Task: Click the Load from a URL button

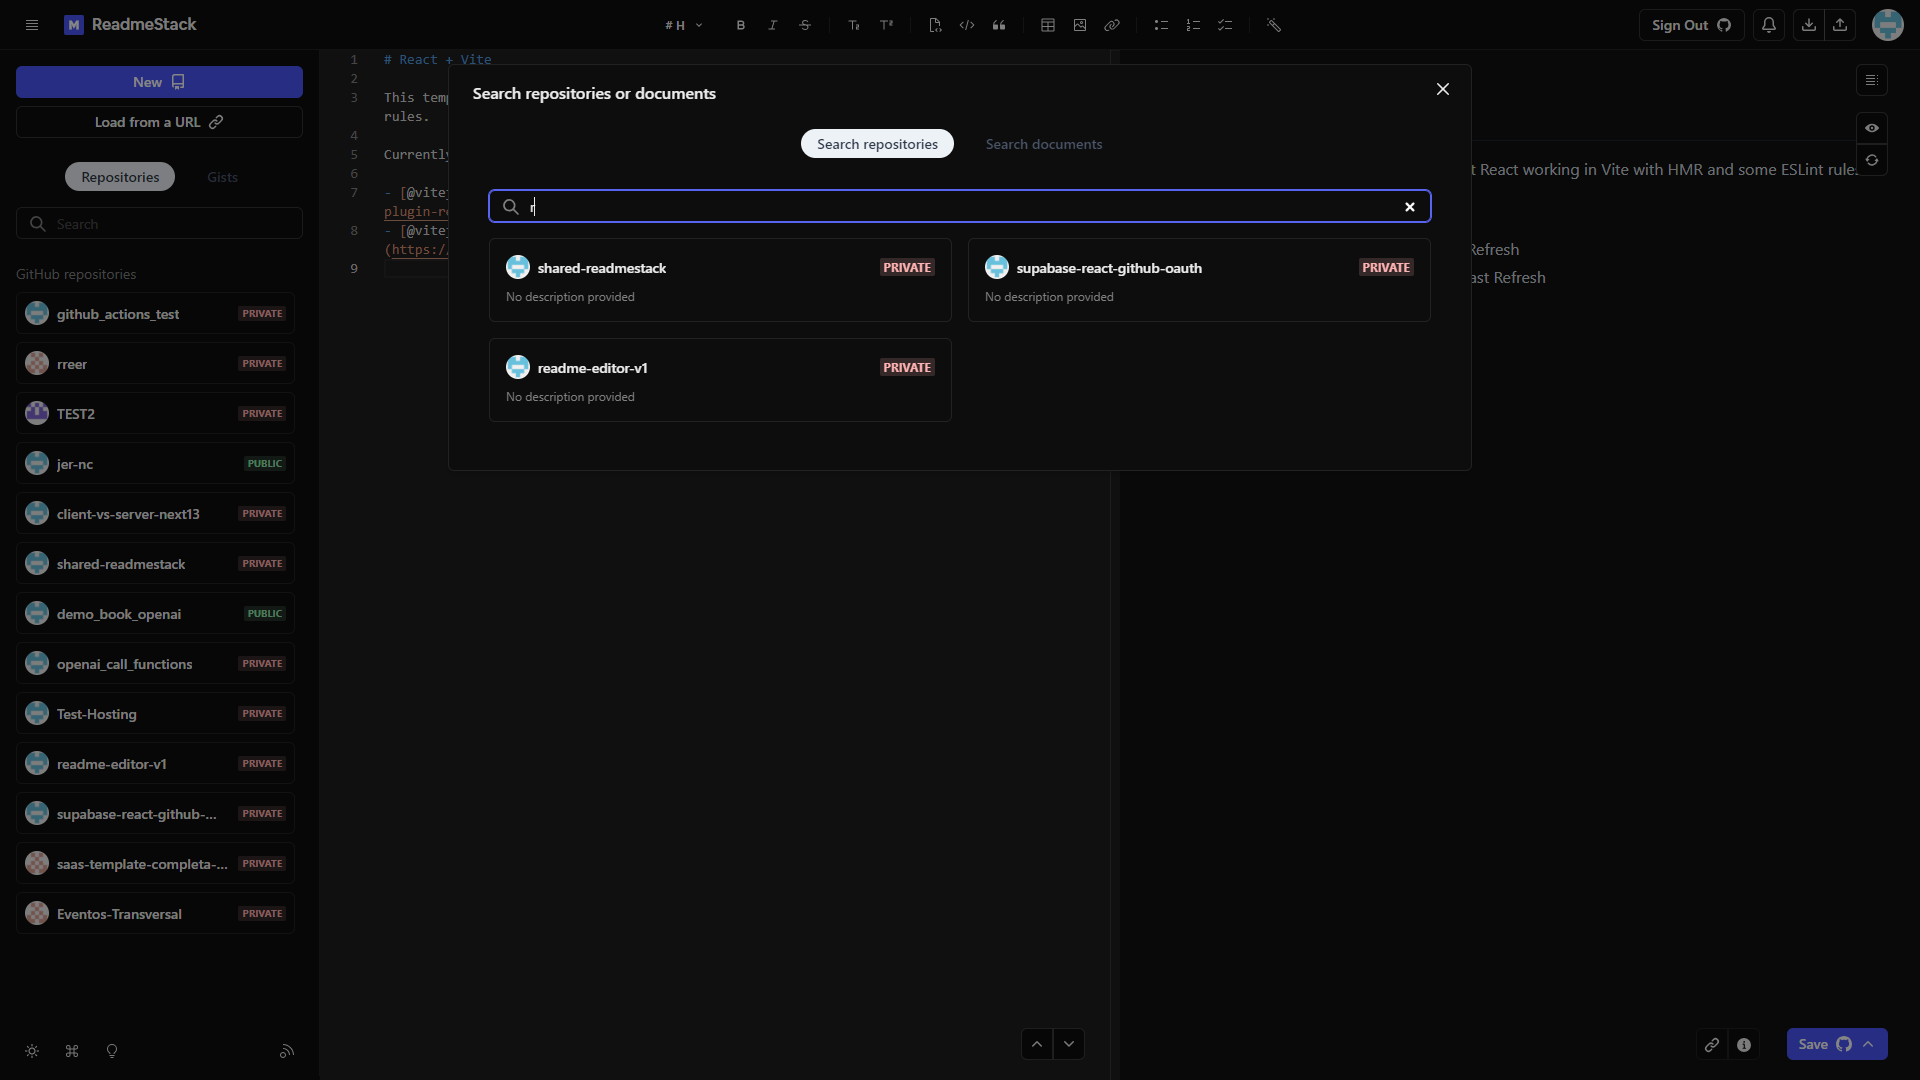Action: [158, 122]
